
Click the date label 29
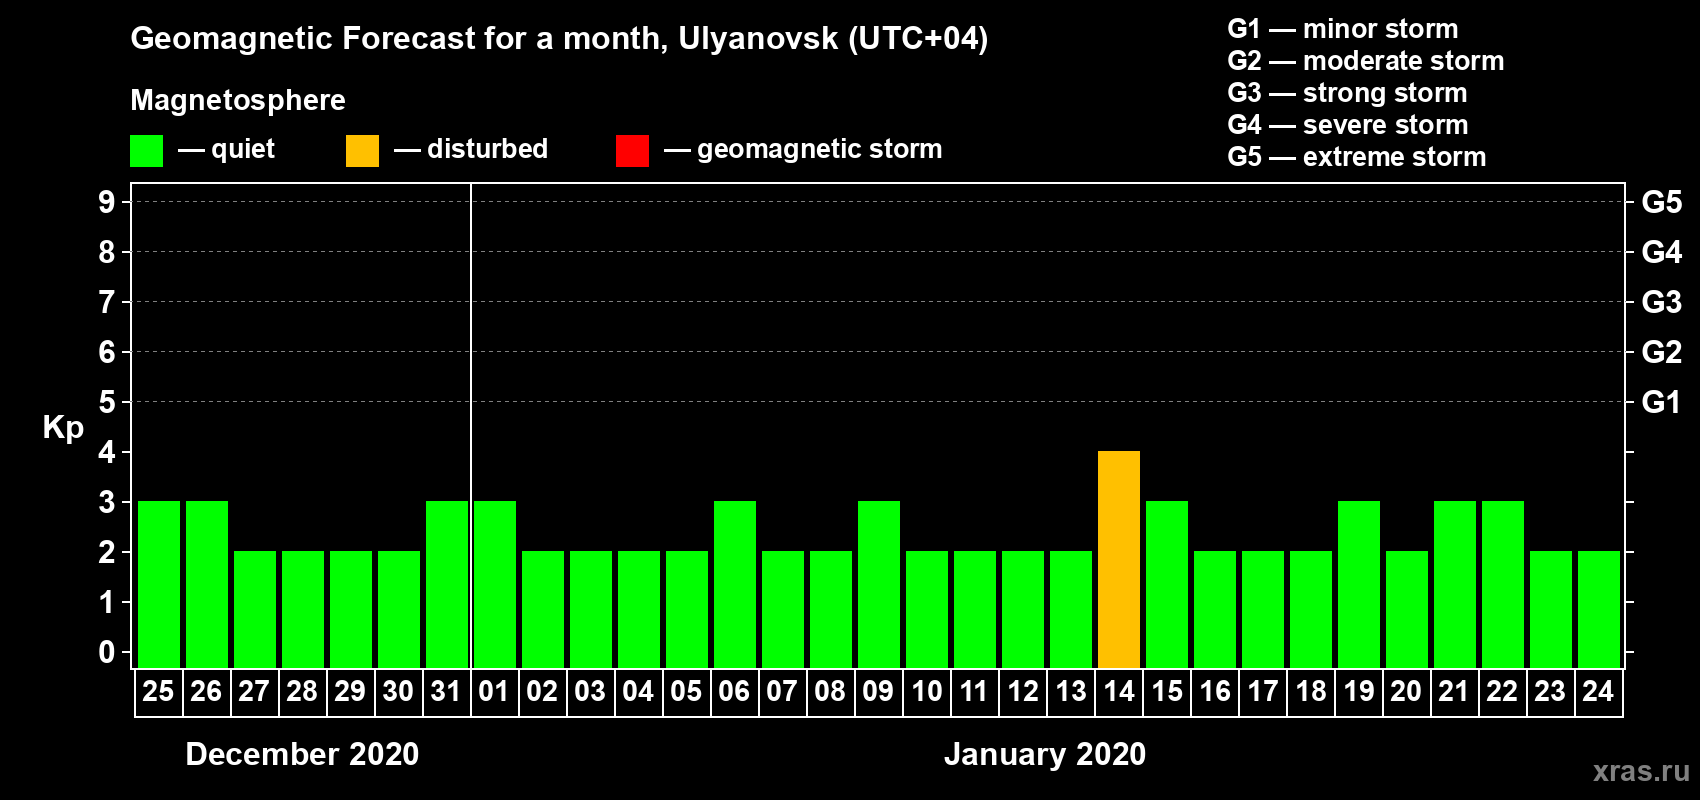tap(350, 691)
